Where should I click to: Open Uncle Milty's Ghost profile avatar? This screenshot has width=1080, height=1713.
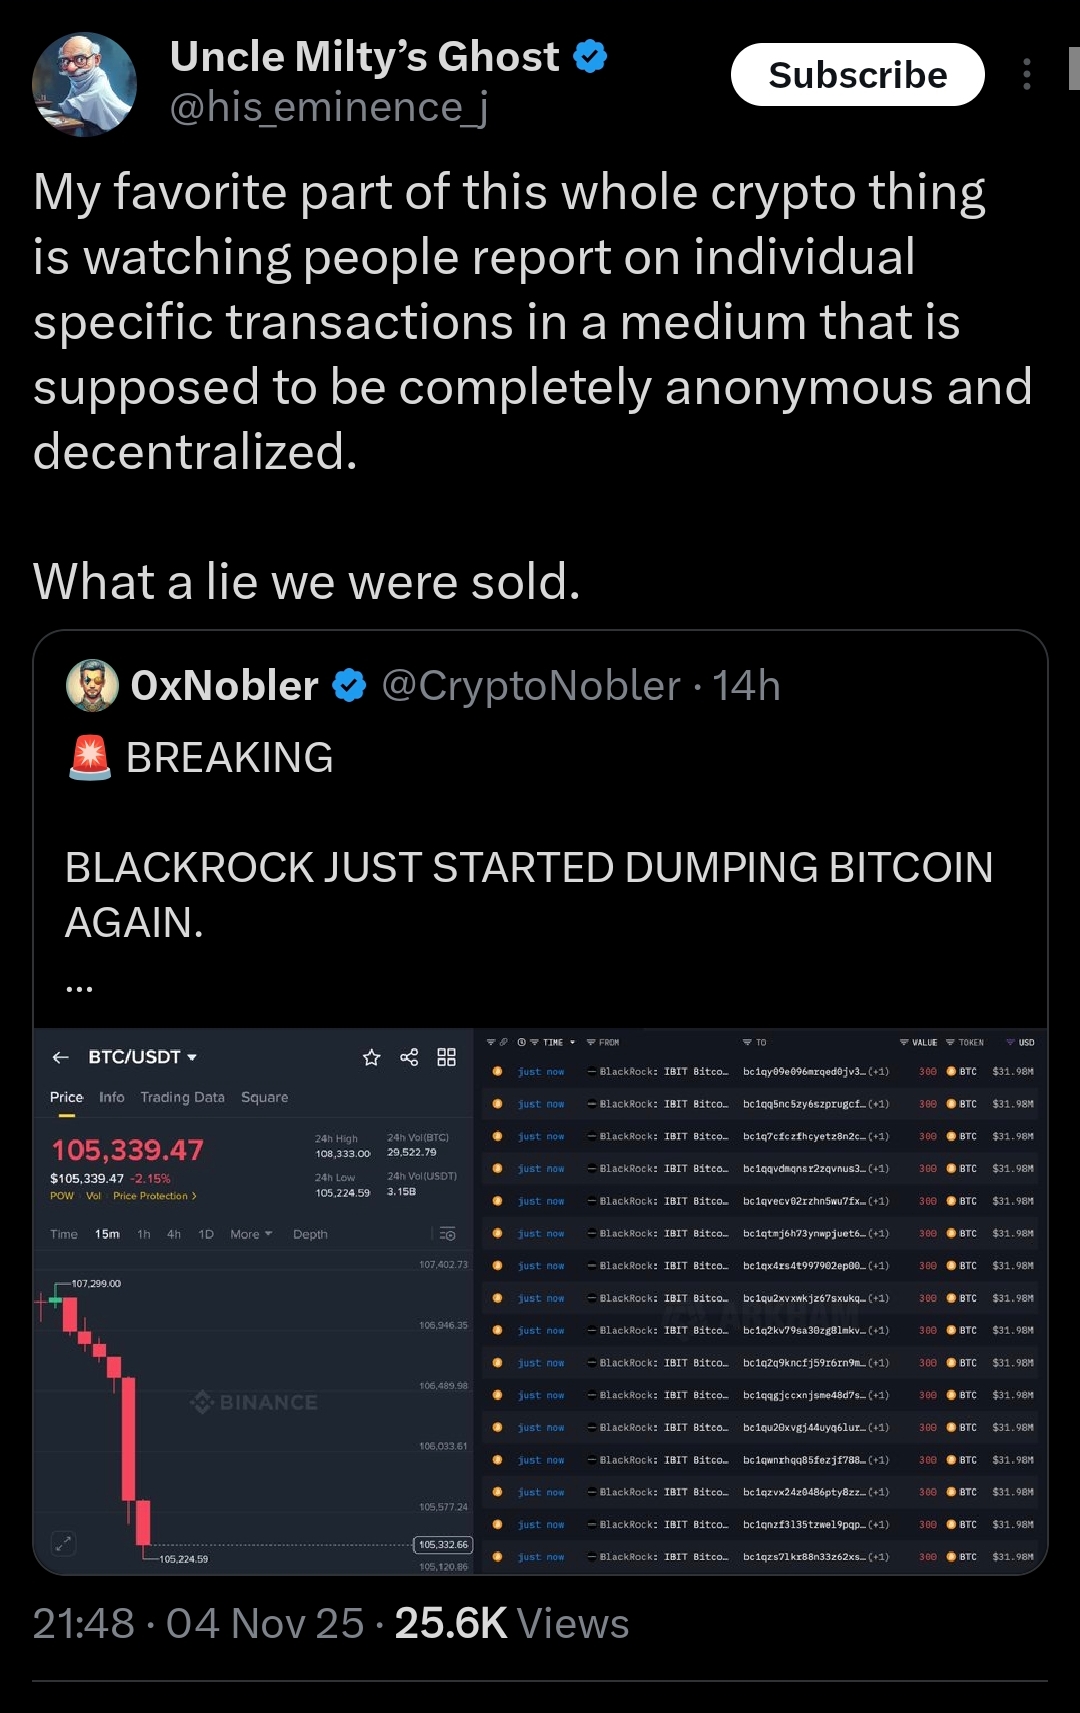coord(85,85)
